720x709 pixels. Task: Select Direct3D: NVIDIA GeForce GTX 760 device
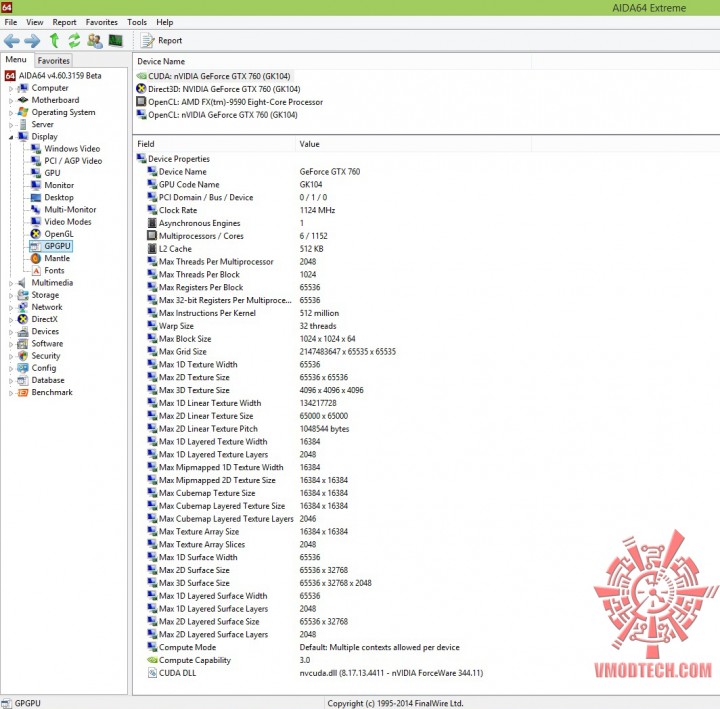pyautogui.click(x=219, y=89)
